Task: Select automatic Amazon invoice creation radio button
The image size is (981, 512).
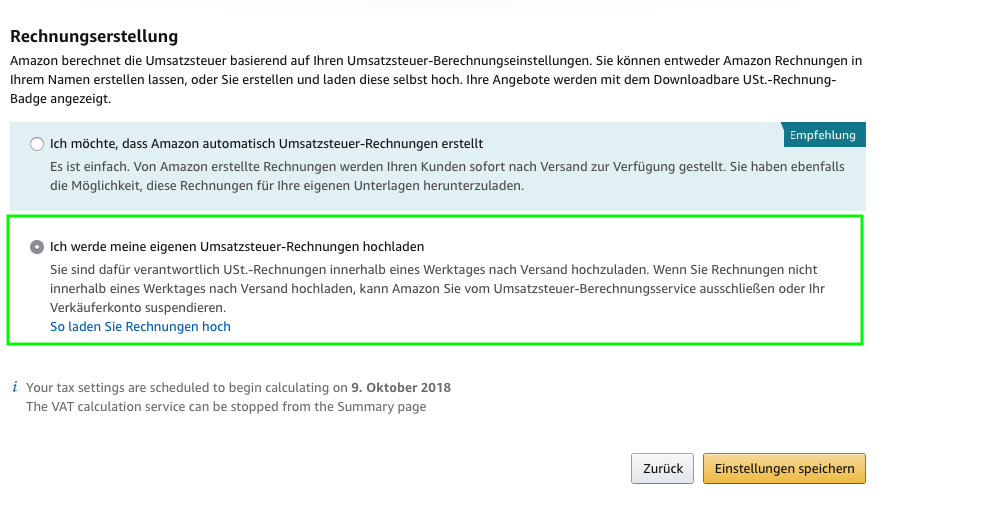Action: point(37,144)
